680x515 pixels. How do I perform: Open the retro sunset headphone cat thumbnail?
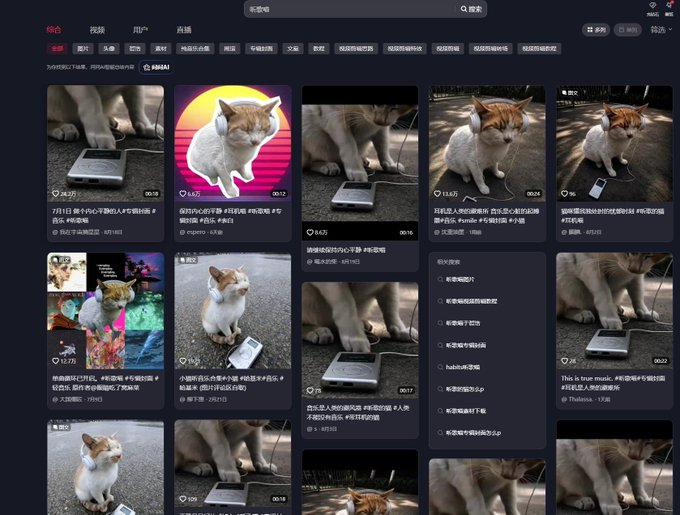232,143
